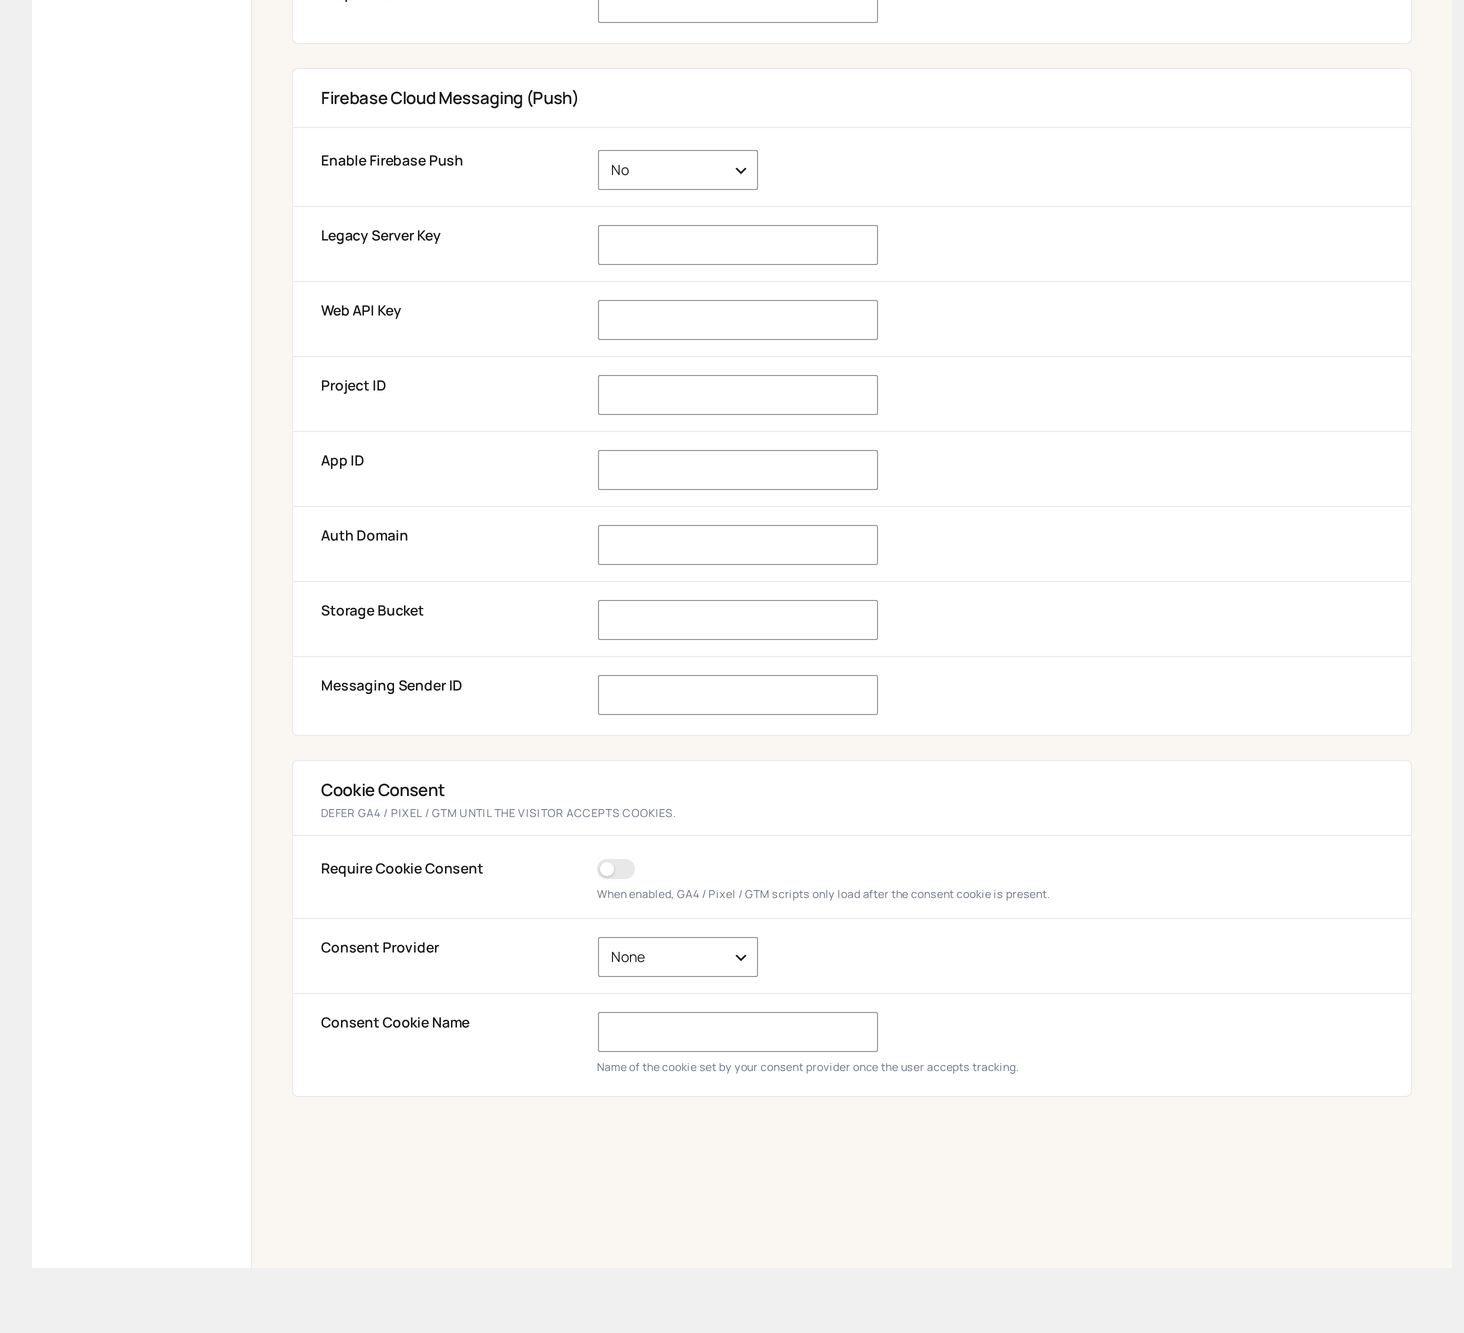This screenshot has width=1464, height=1333.
Task: Click the Storage Bucket label
Action: tap(372, 611)
